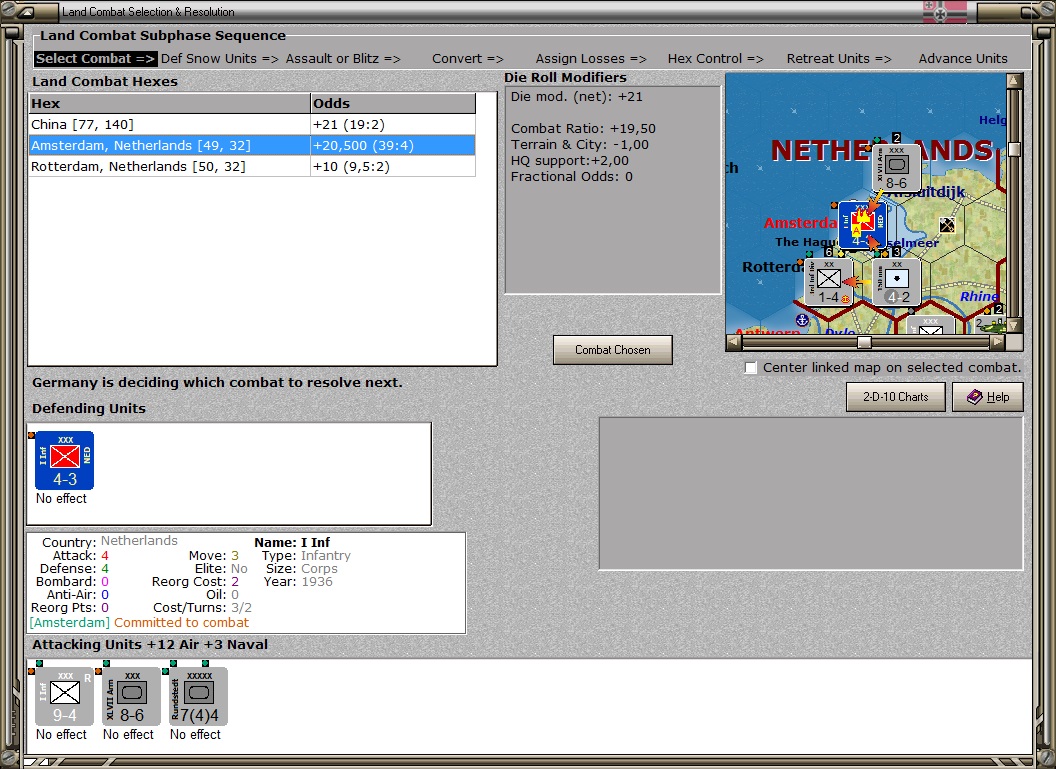Screen dimensions: 1056x769
Task: Click the map vertical scrollbar up arrow
Action: 1014,81
